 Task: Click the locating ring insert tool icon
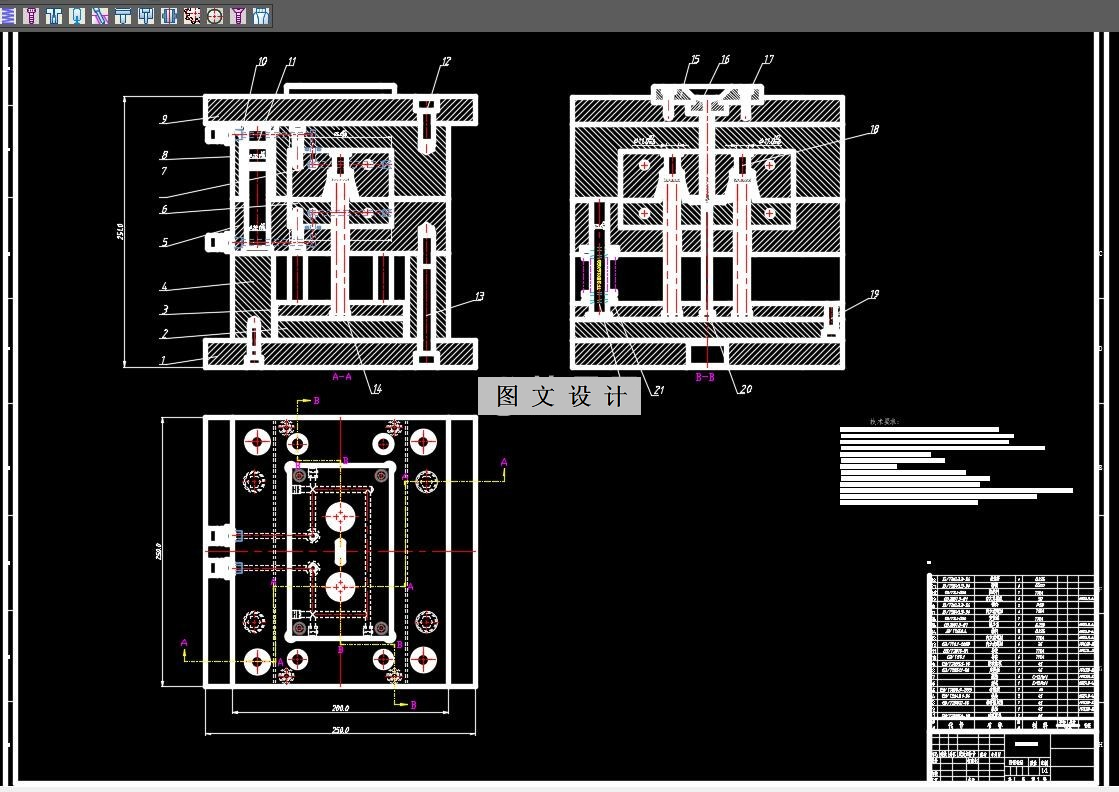point(146,16)
